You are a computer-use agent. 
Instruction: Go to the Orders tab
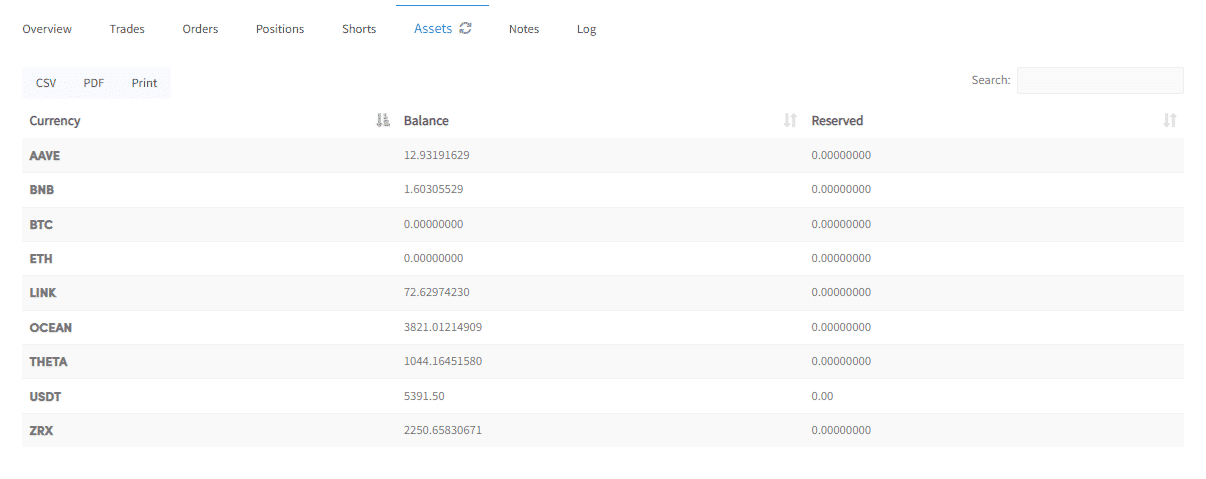point(200,29)
